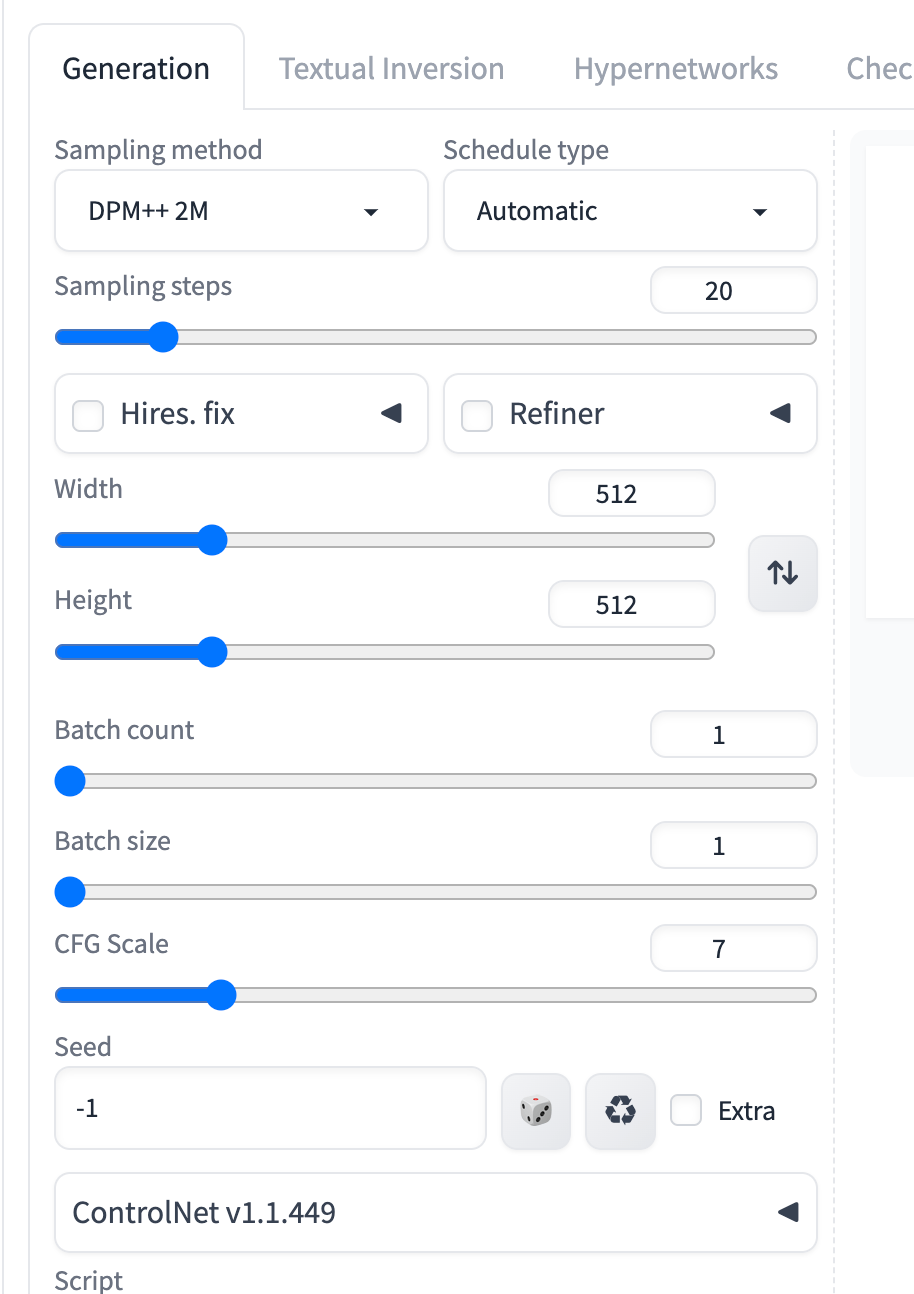This screenshot has height=1294, width=914.
Task: Switch to the Hypernetworks tab
Action: click(676, 69)
